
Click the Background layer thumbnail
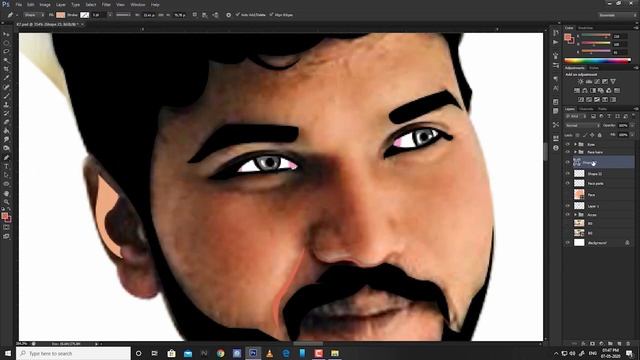(579, 242)
